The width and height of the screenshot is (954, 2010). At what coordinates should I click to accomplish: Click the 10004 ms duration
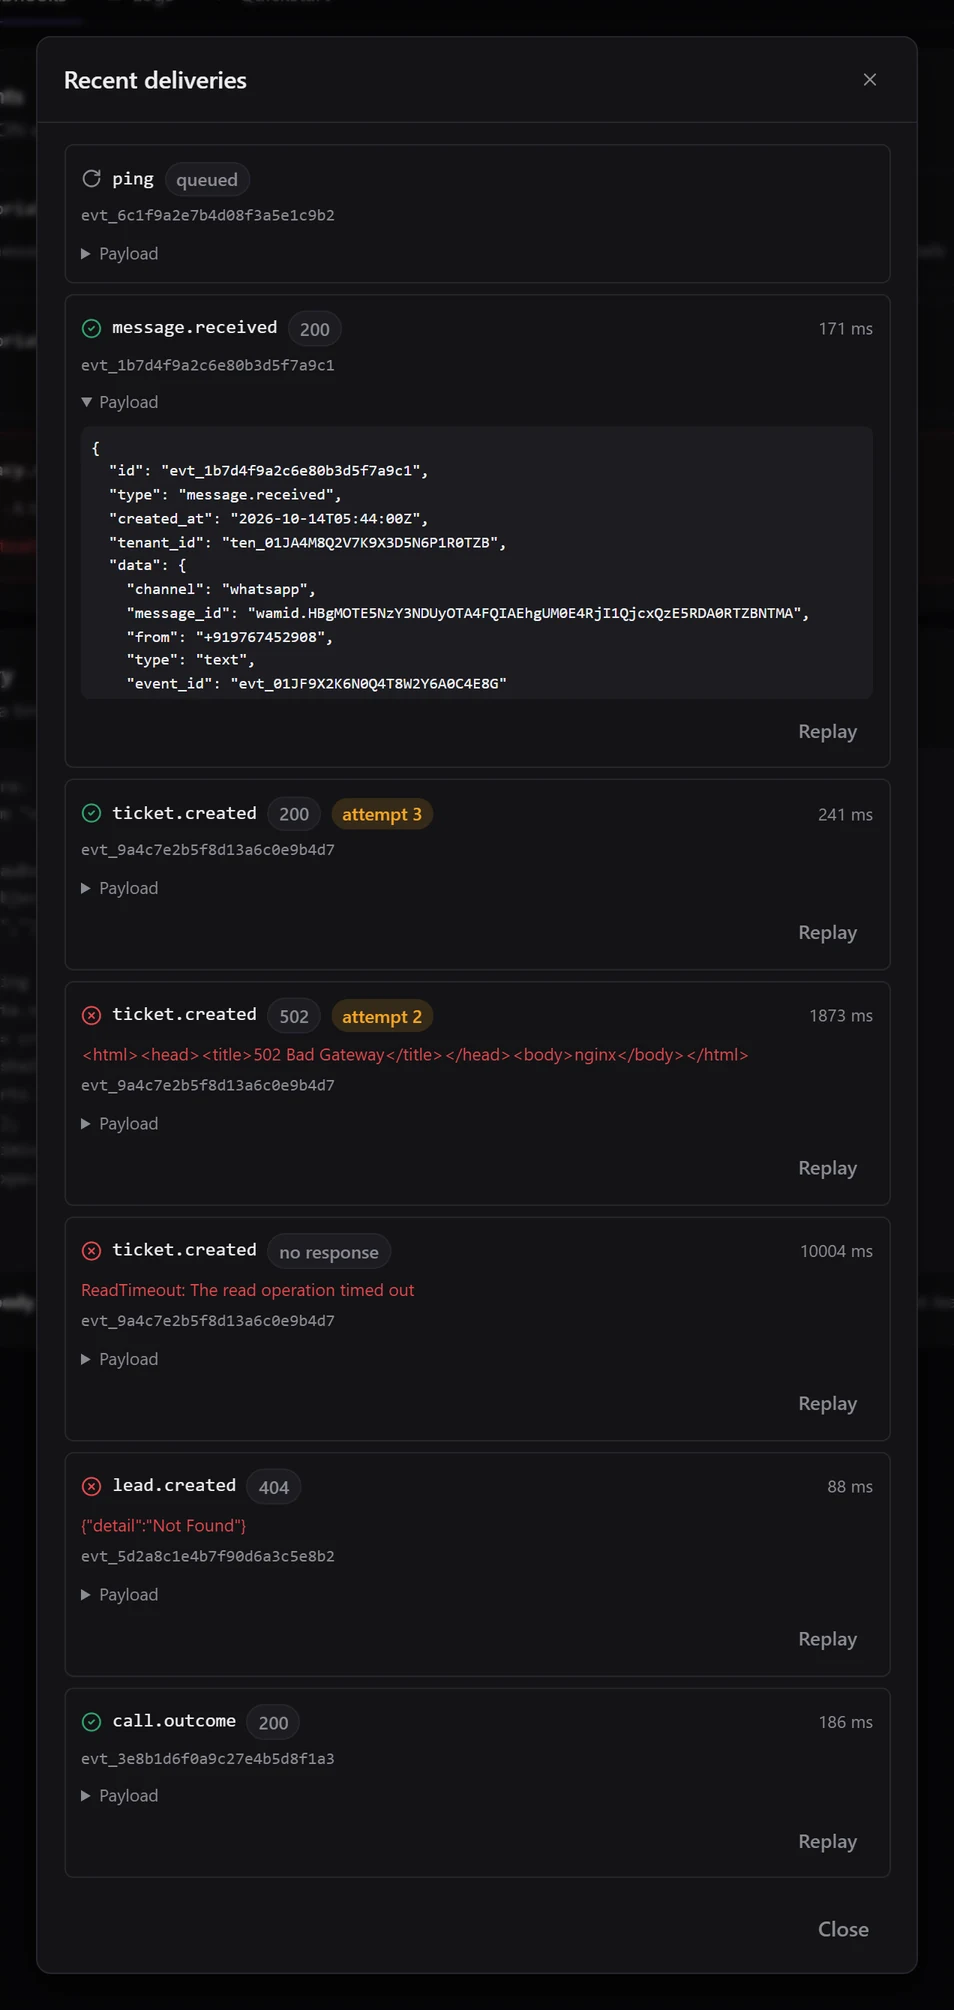836,1251
